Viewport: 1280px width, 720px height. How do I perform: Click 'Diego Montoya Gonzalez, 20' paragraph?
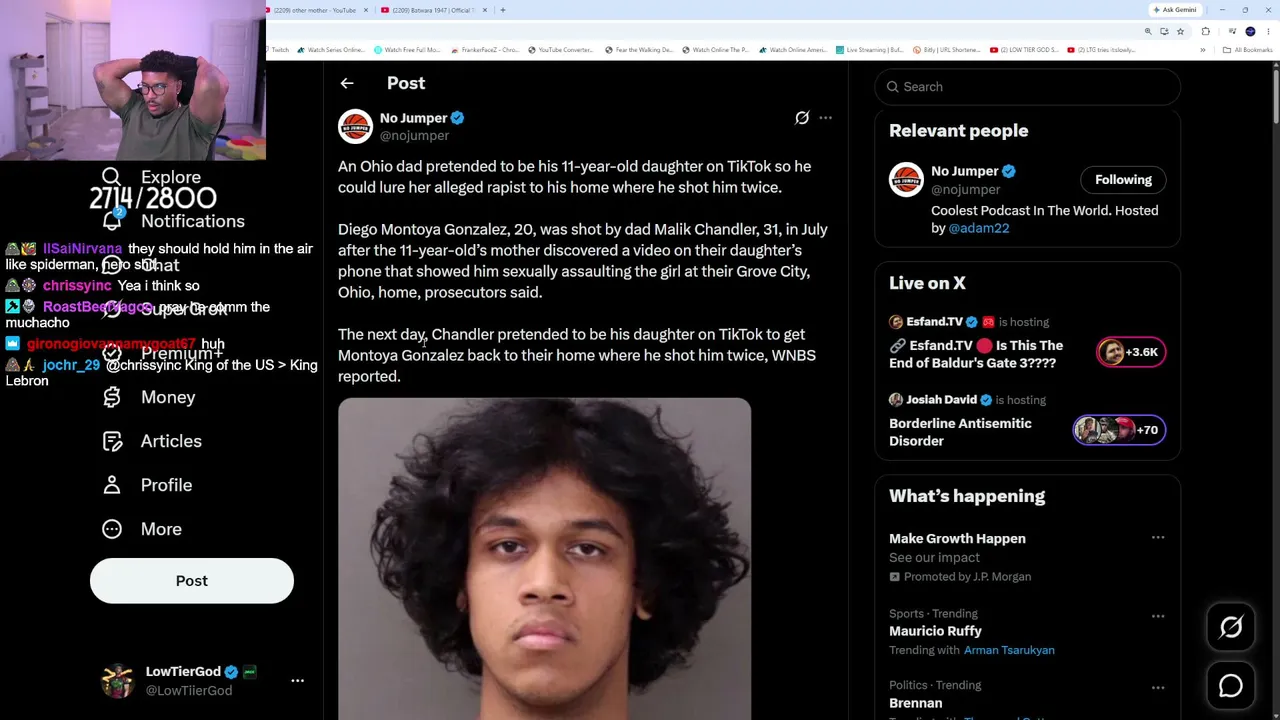pos(583,261)
